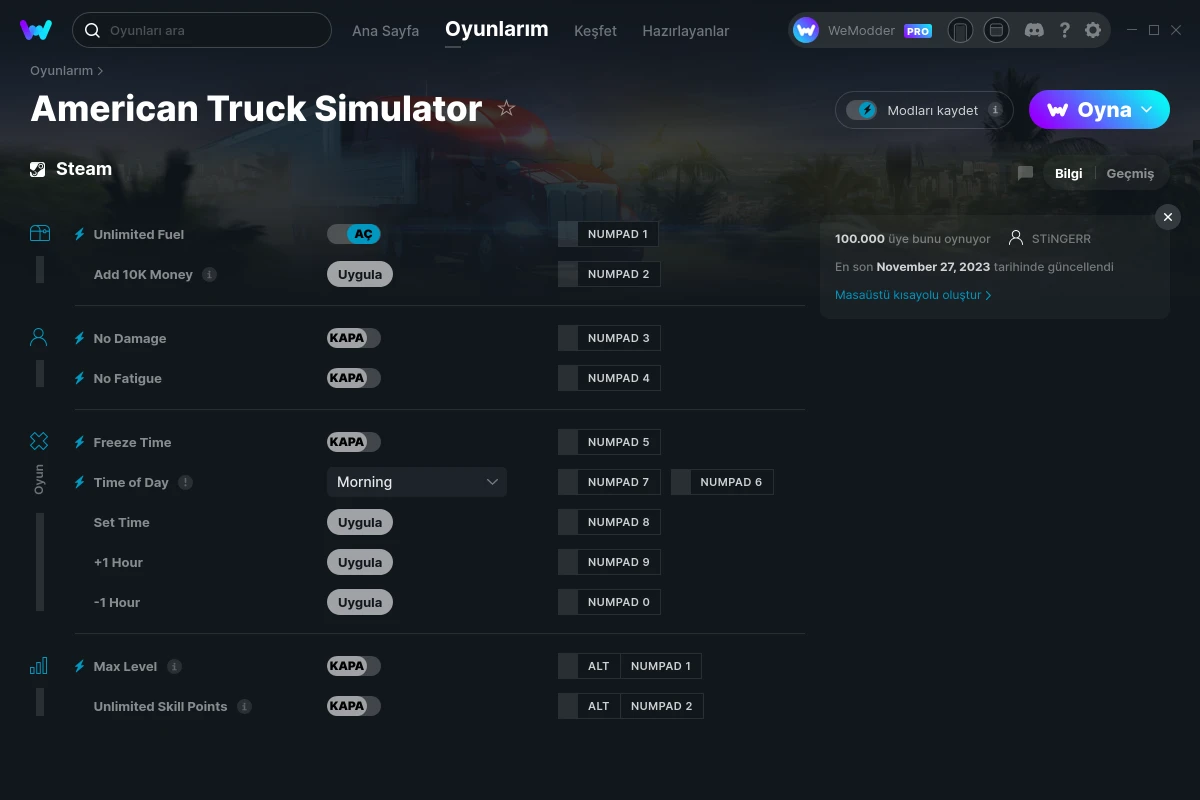Open the Hazırlayanlar tab
The height and width of the screenshot is (800, 1200).
(686, 31)
